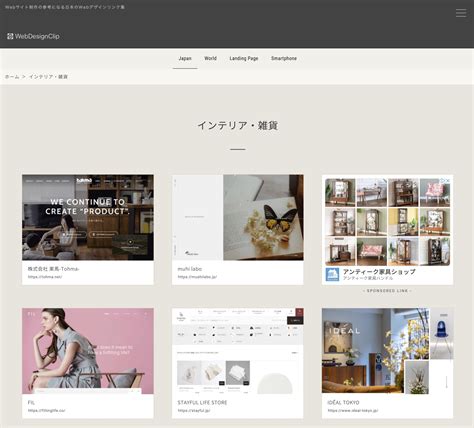Viewport: 474px width, 428px height.
Task: Go to the Smartphone tab
Action: tap(284, 59)
